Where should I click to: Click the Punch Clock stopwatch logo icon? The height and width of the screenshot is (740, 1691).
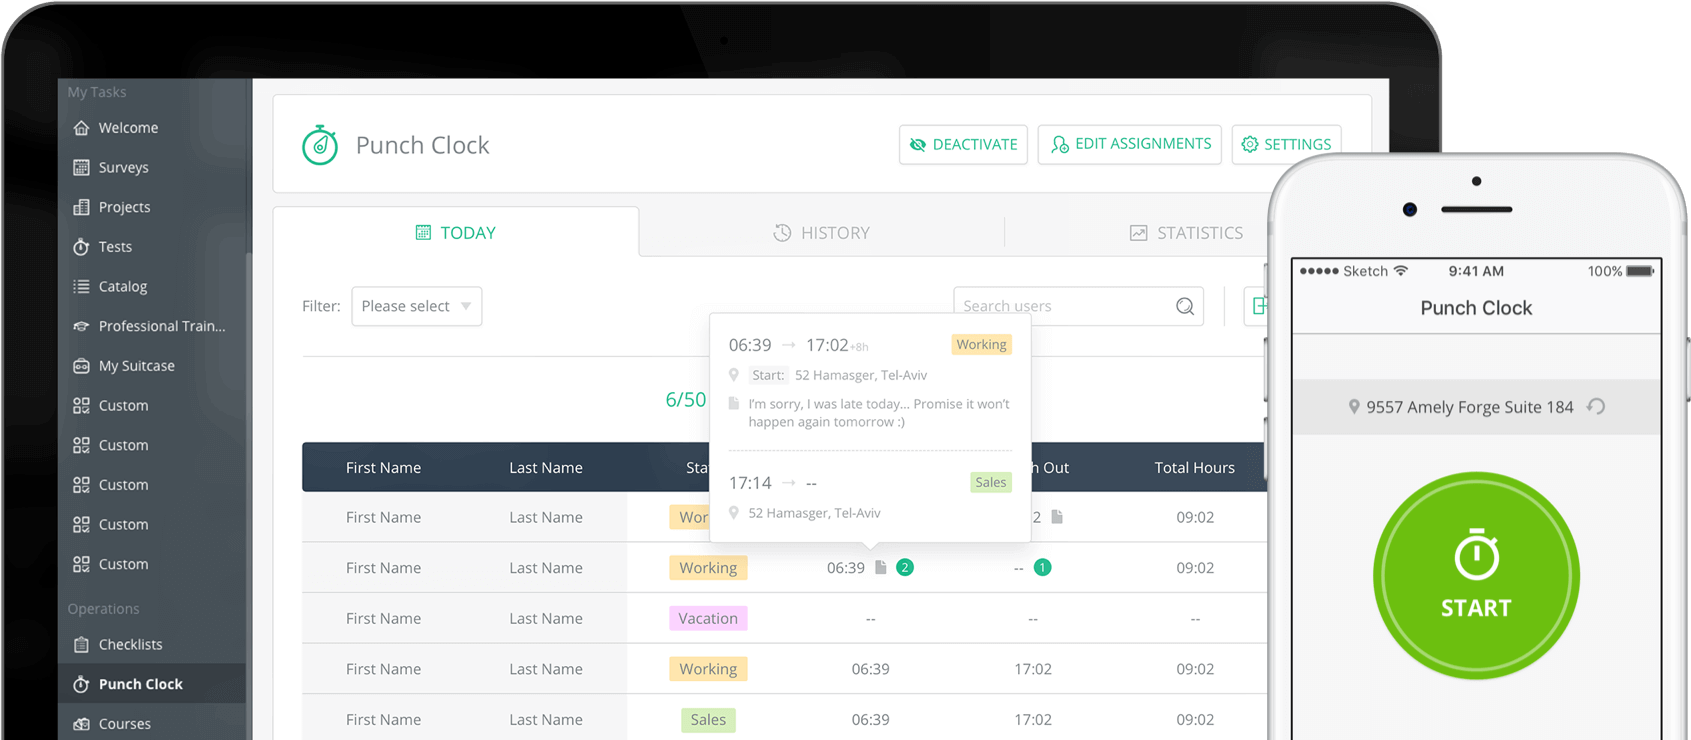pyautogui.click(x=320, y=145)
